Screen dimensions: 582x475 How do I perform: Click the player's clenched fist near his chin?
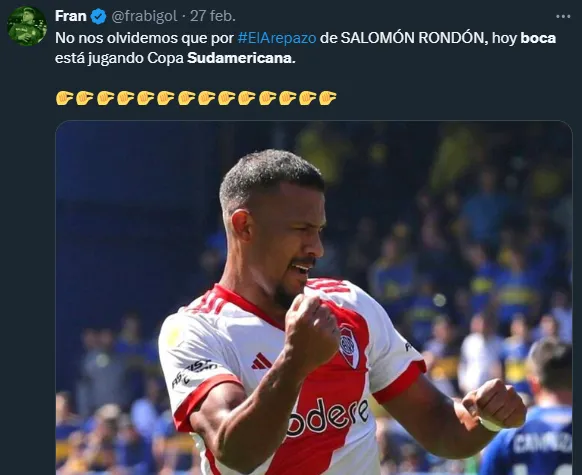pyautogui.click(x=311, y=330)
